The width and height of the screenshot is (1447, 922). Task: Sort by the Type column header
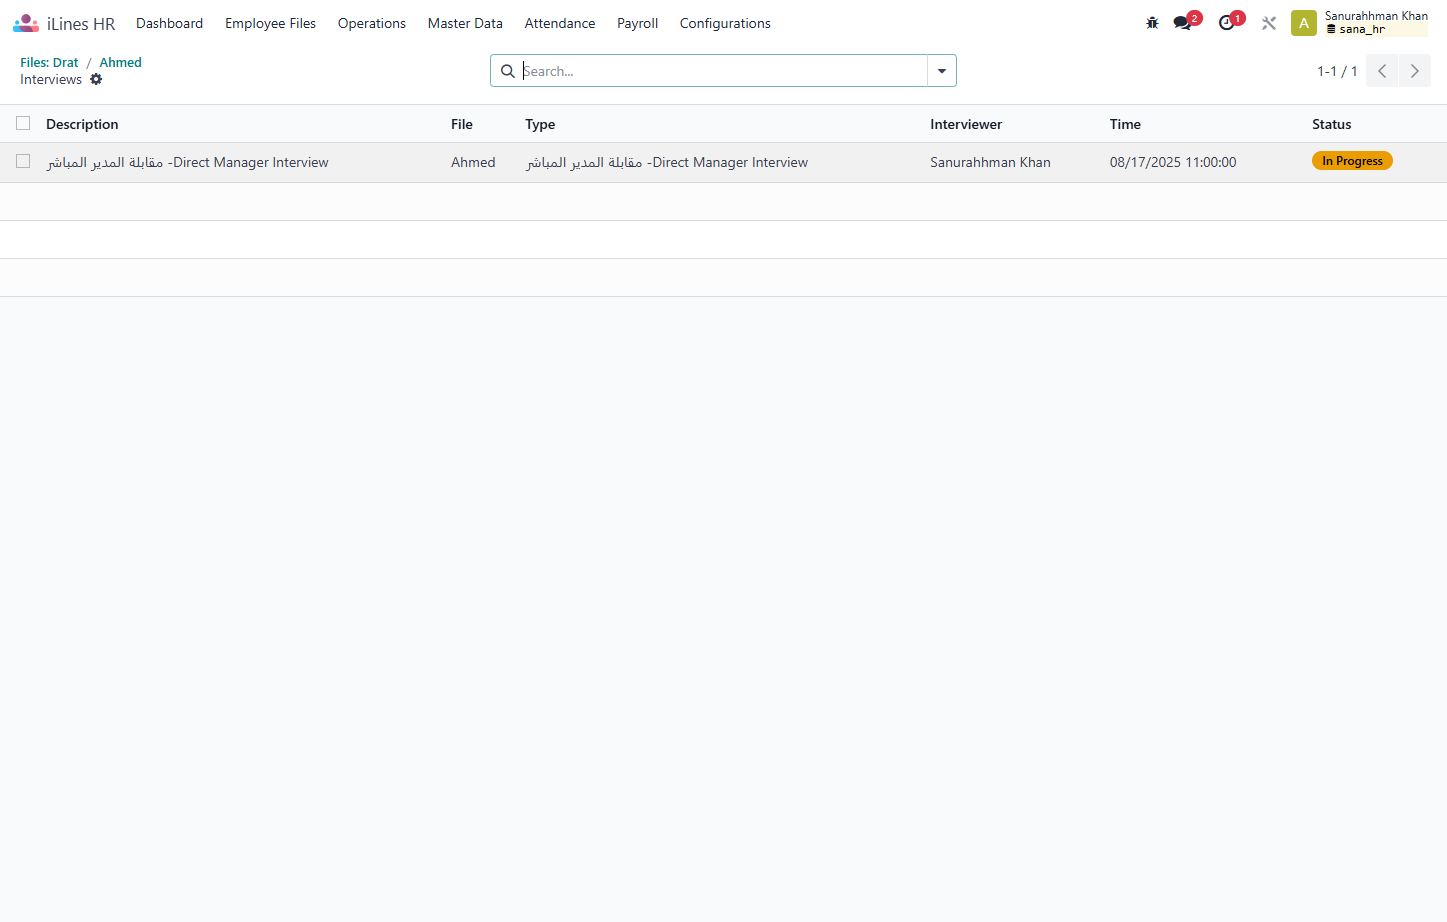pyautogui.click(x=540, y=124)
